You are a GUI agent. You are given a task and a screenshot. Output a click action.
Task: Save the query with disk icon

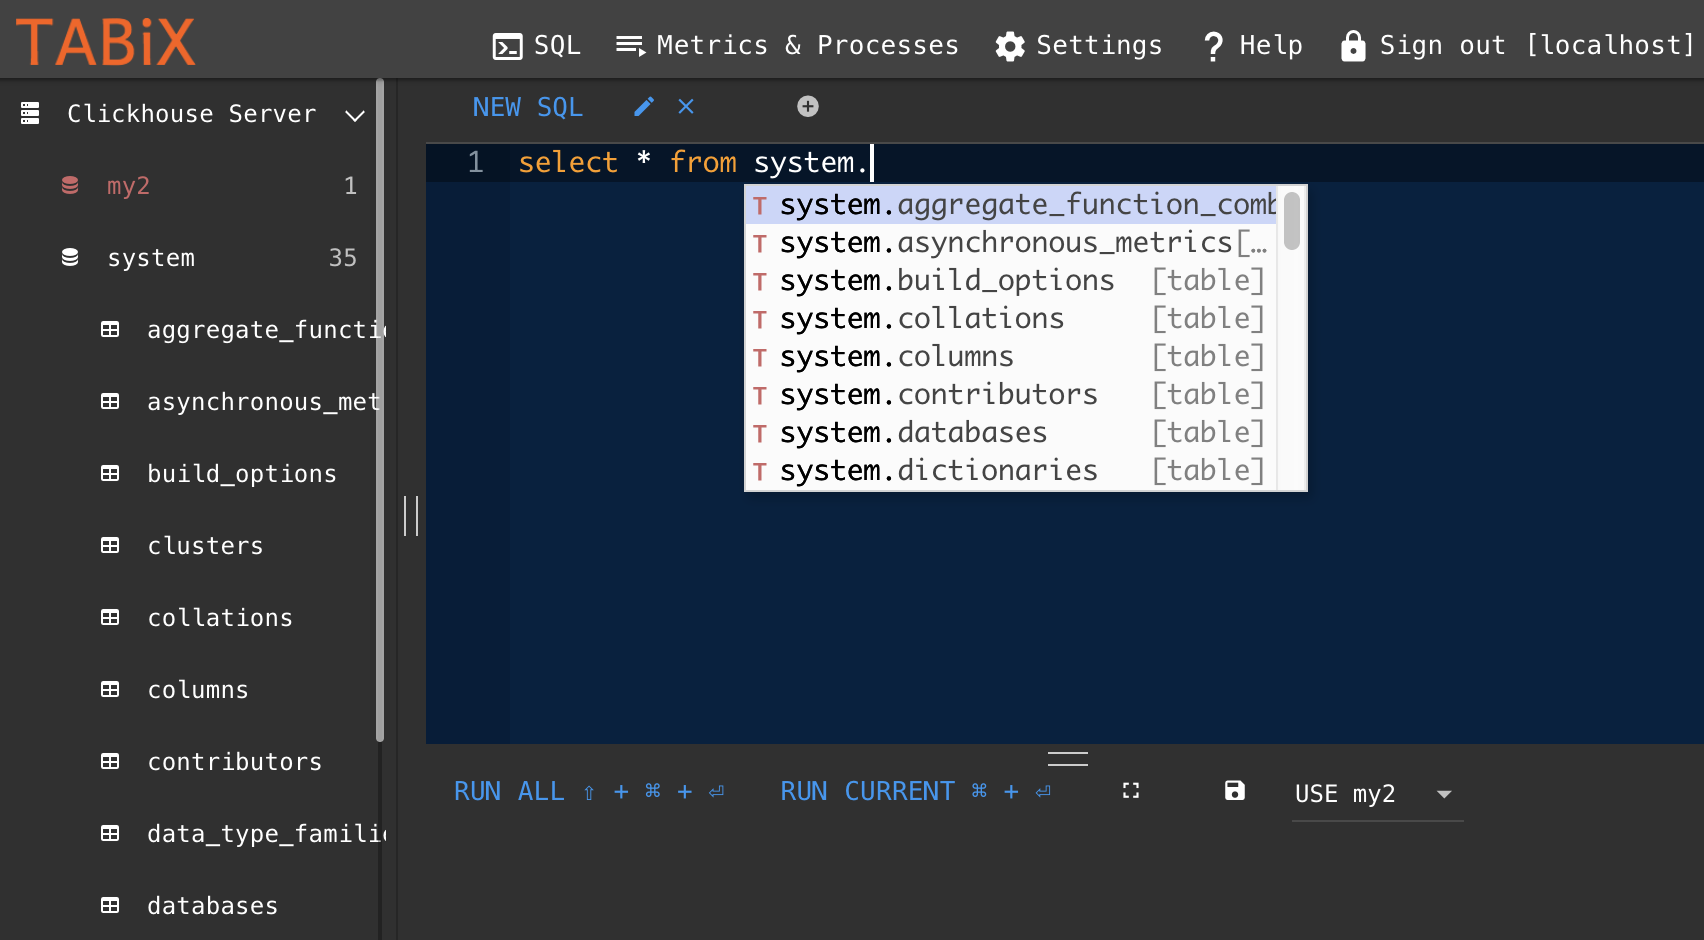click(x=1235, y=791)
